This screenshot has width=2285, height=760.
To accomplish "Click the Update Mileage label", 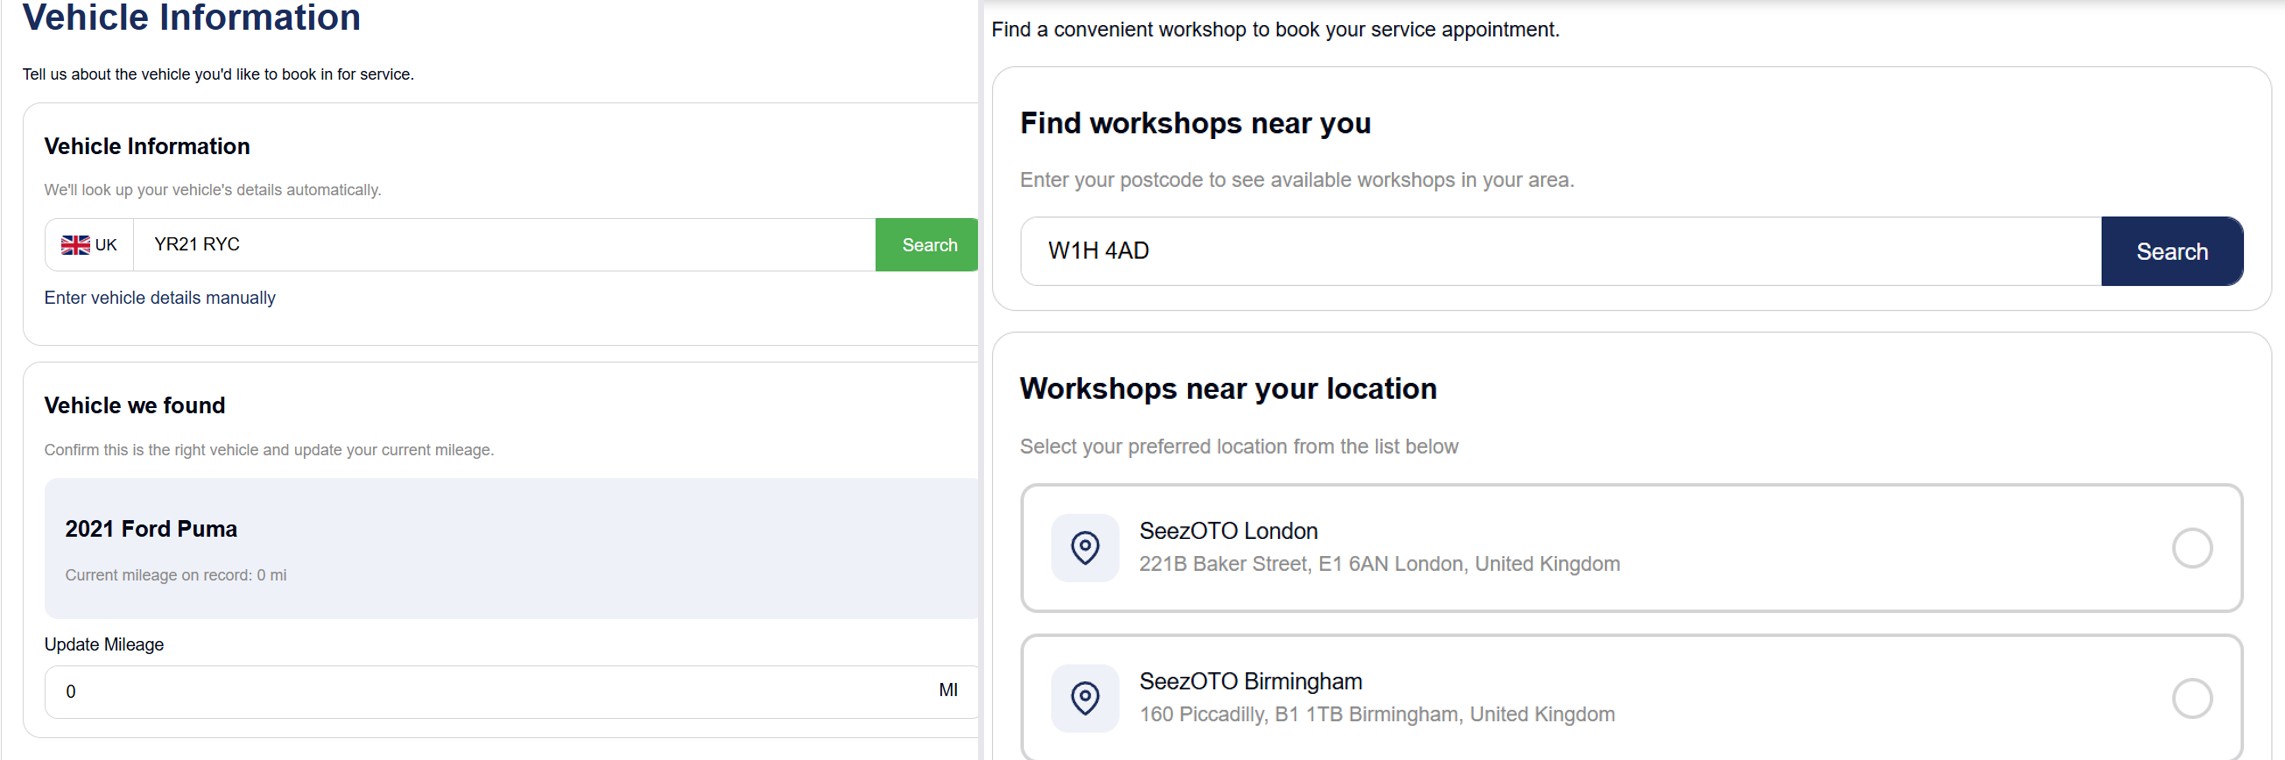I will coord(104,645).
